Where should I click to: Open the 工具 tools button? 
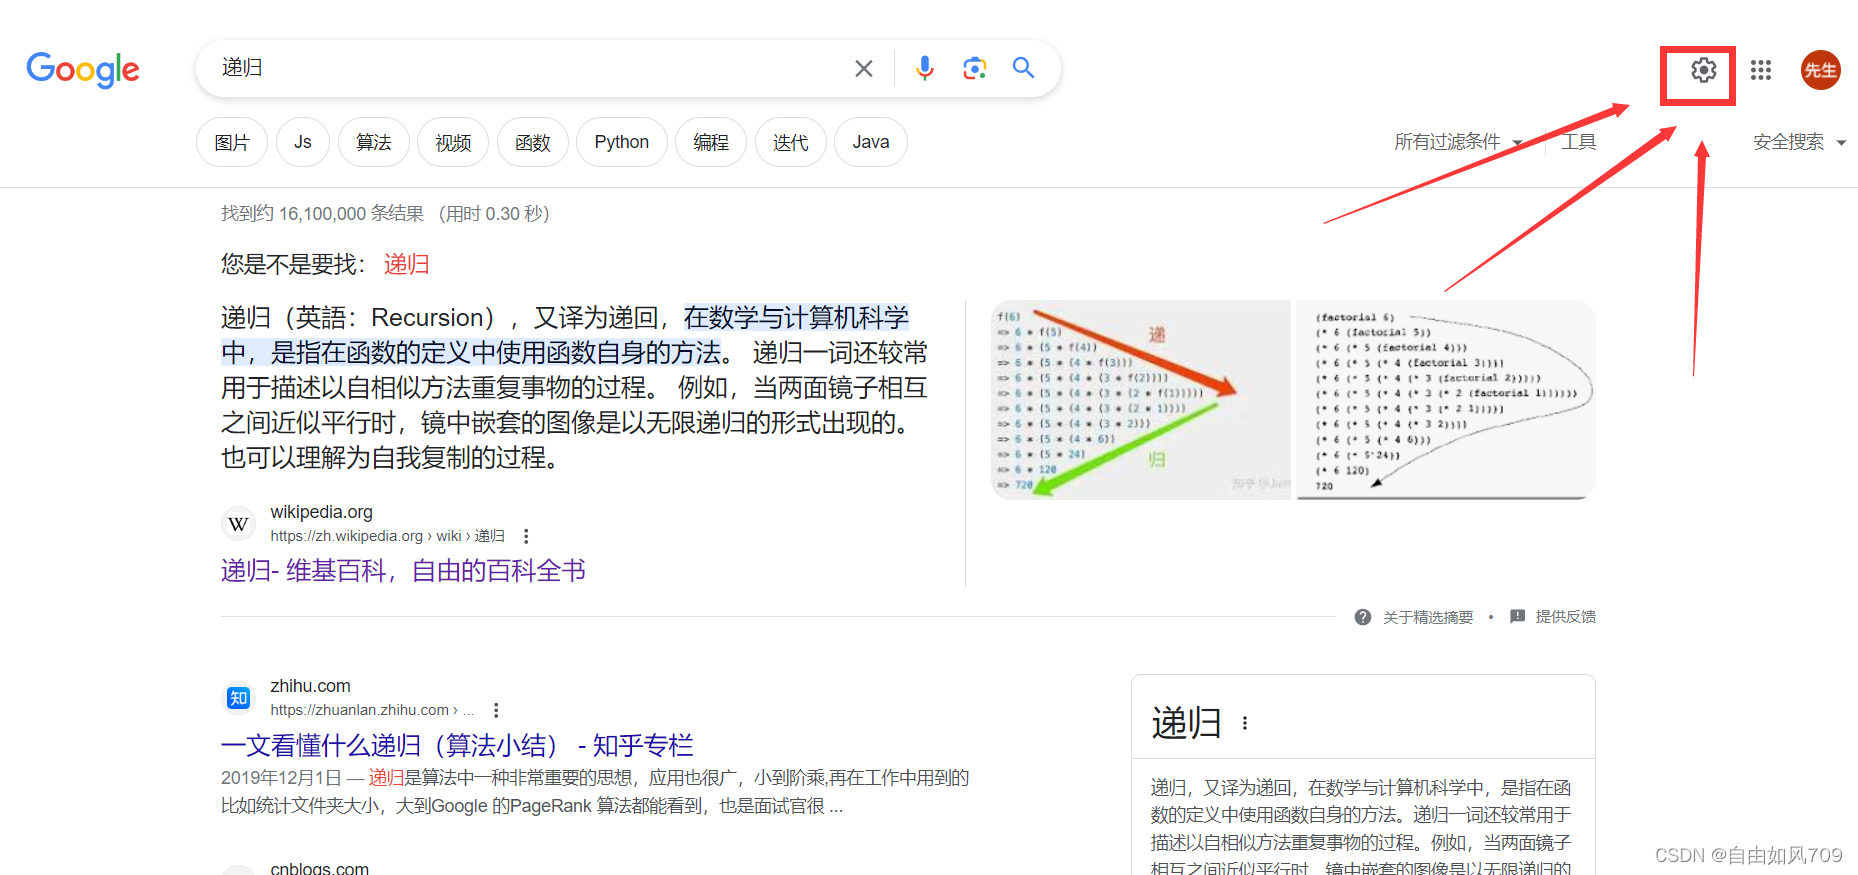coord(1579,142)
